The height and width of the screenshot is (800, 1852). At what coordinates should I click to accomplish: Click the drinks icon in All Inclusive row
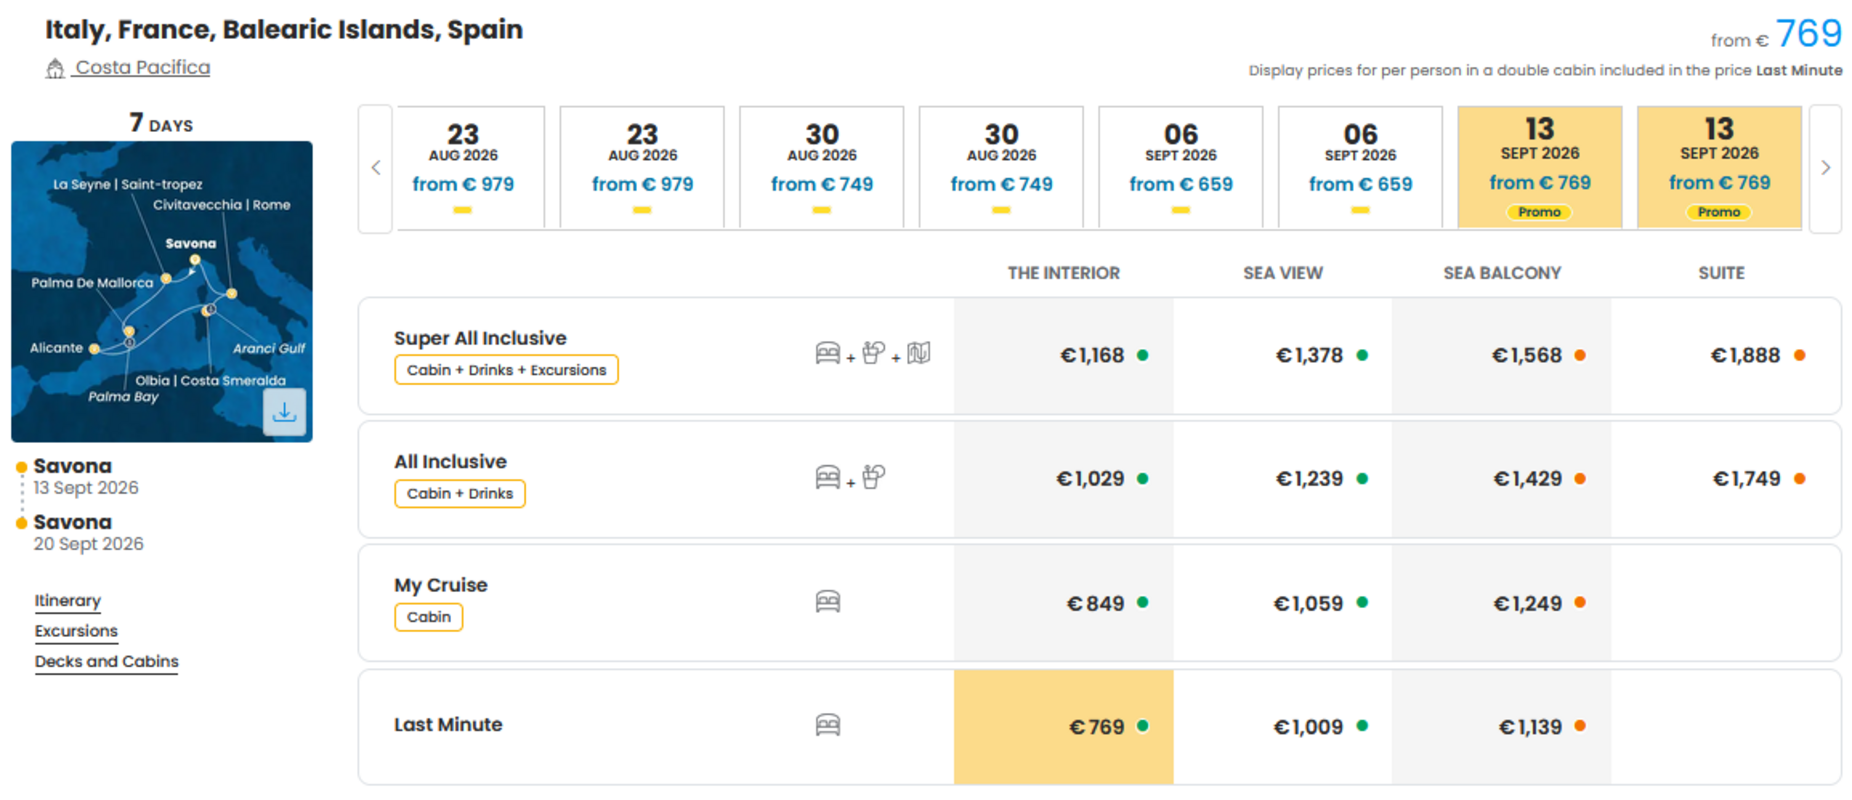point(874,477)
